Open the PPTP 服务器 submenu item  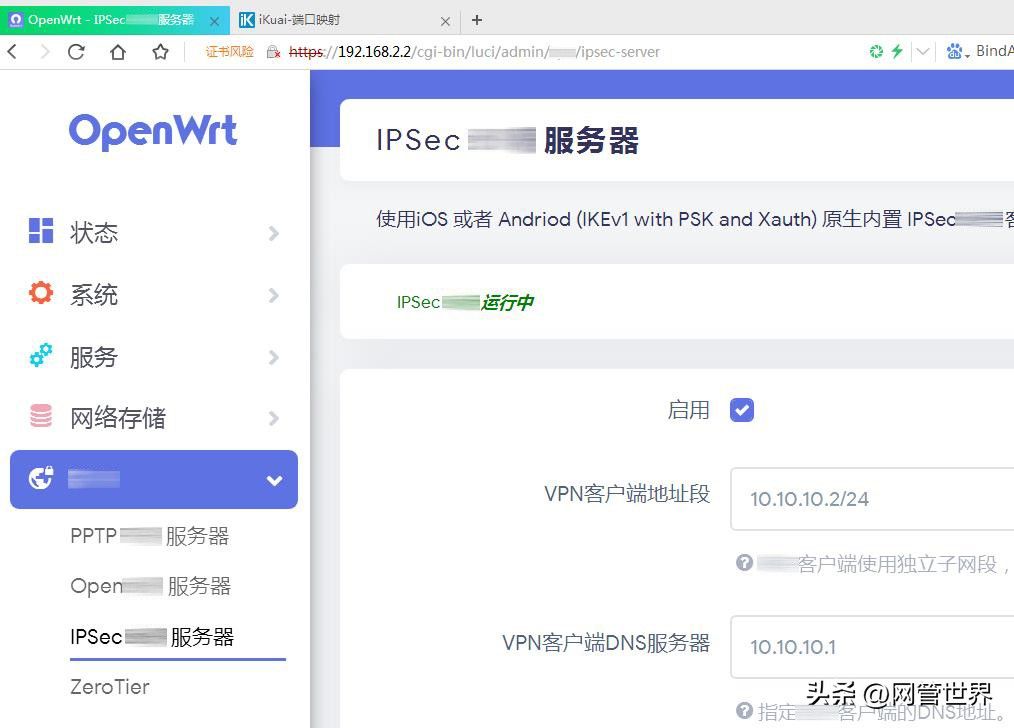[150, 536]
